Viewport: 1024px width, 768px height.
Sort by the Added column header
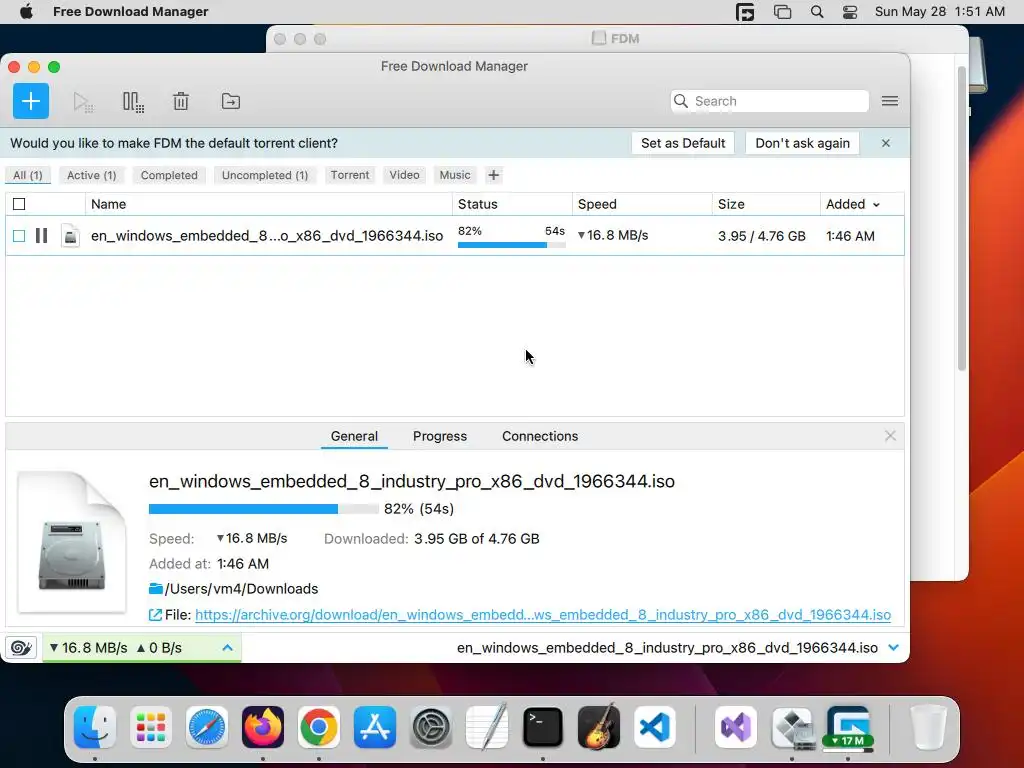[x=853, y=204]
